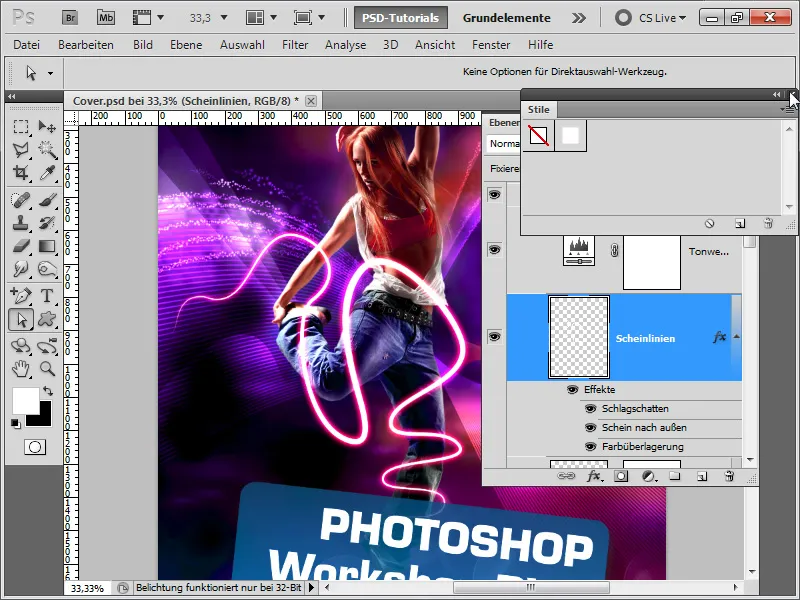Hide the Schein nach außen effect eye

point(590,428)
